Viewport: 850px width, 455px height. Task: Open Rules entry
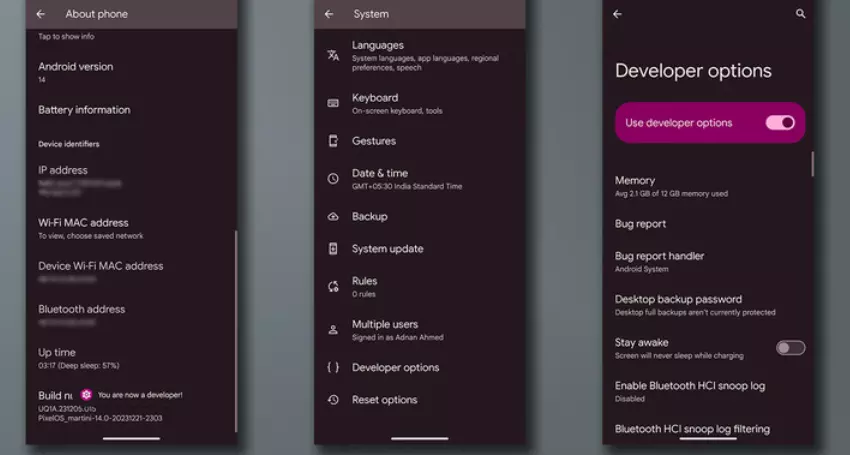[420, 287]
